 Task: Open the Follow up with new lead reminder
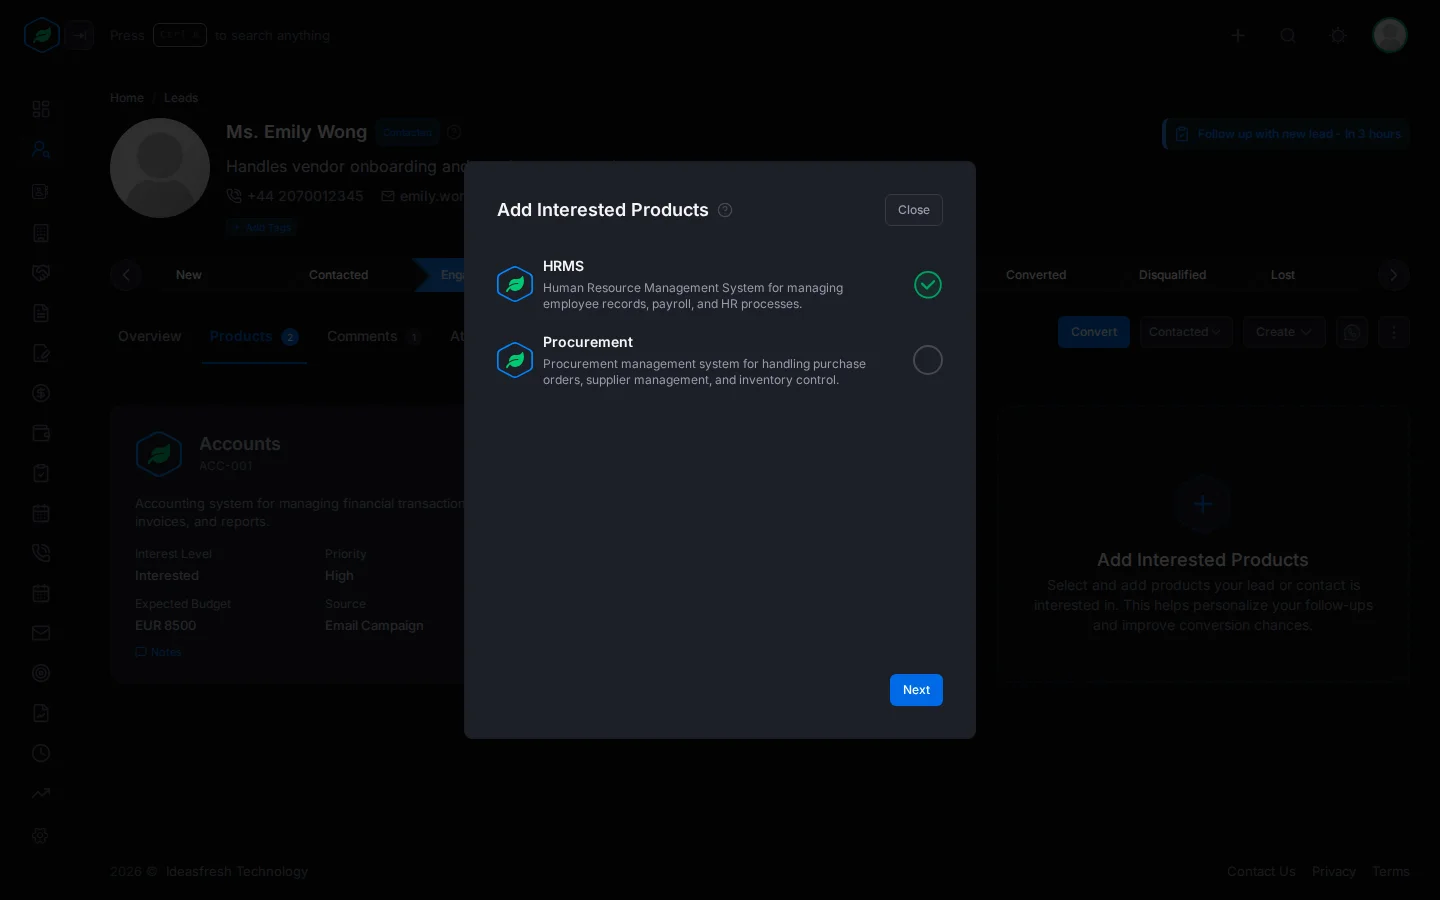[x=1287, y=134]
